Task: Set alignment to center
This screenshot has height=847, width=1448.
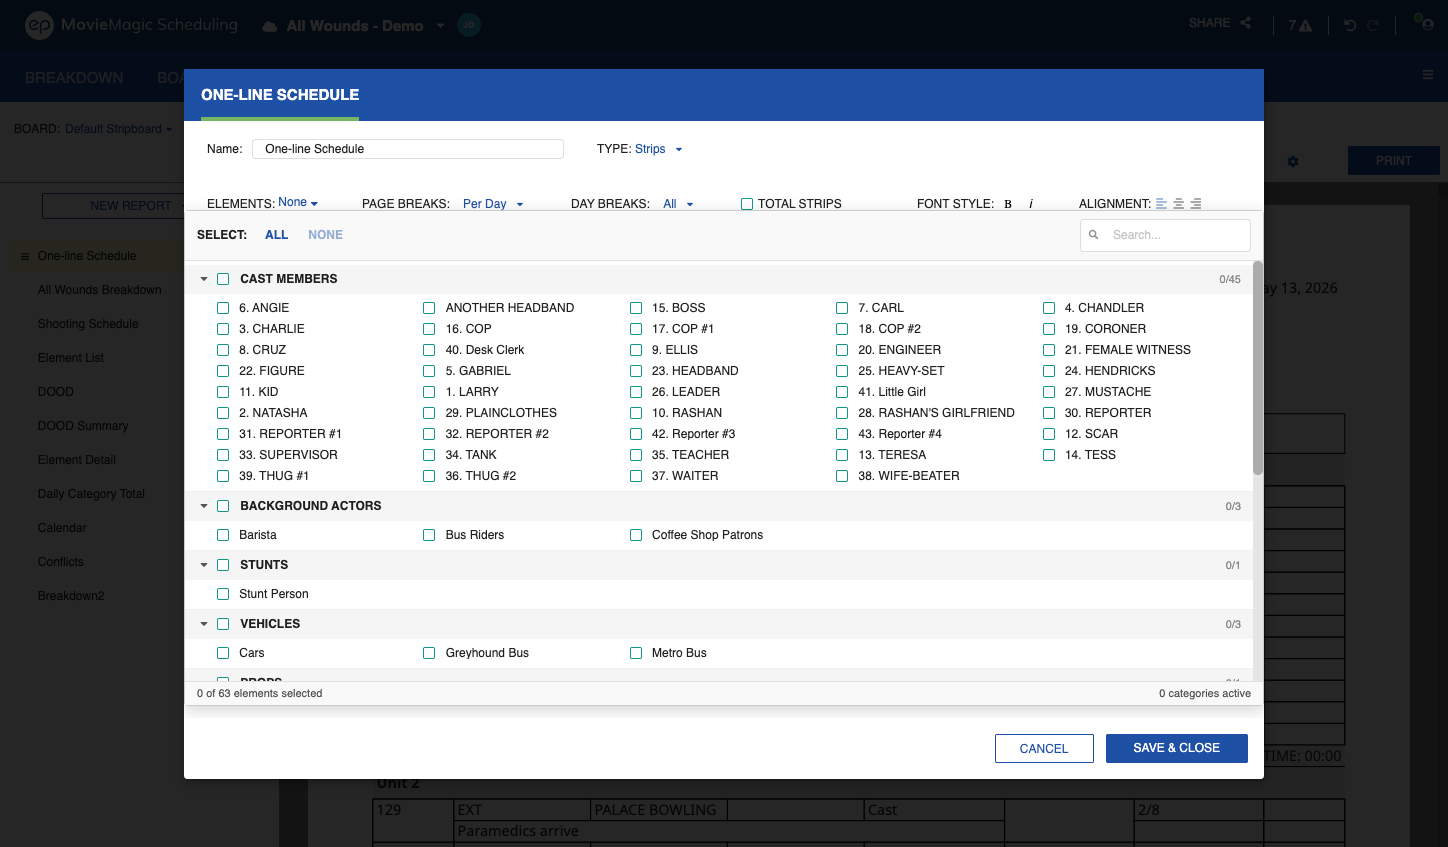Action: pos(1178,203)
